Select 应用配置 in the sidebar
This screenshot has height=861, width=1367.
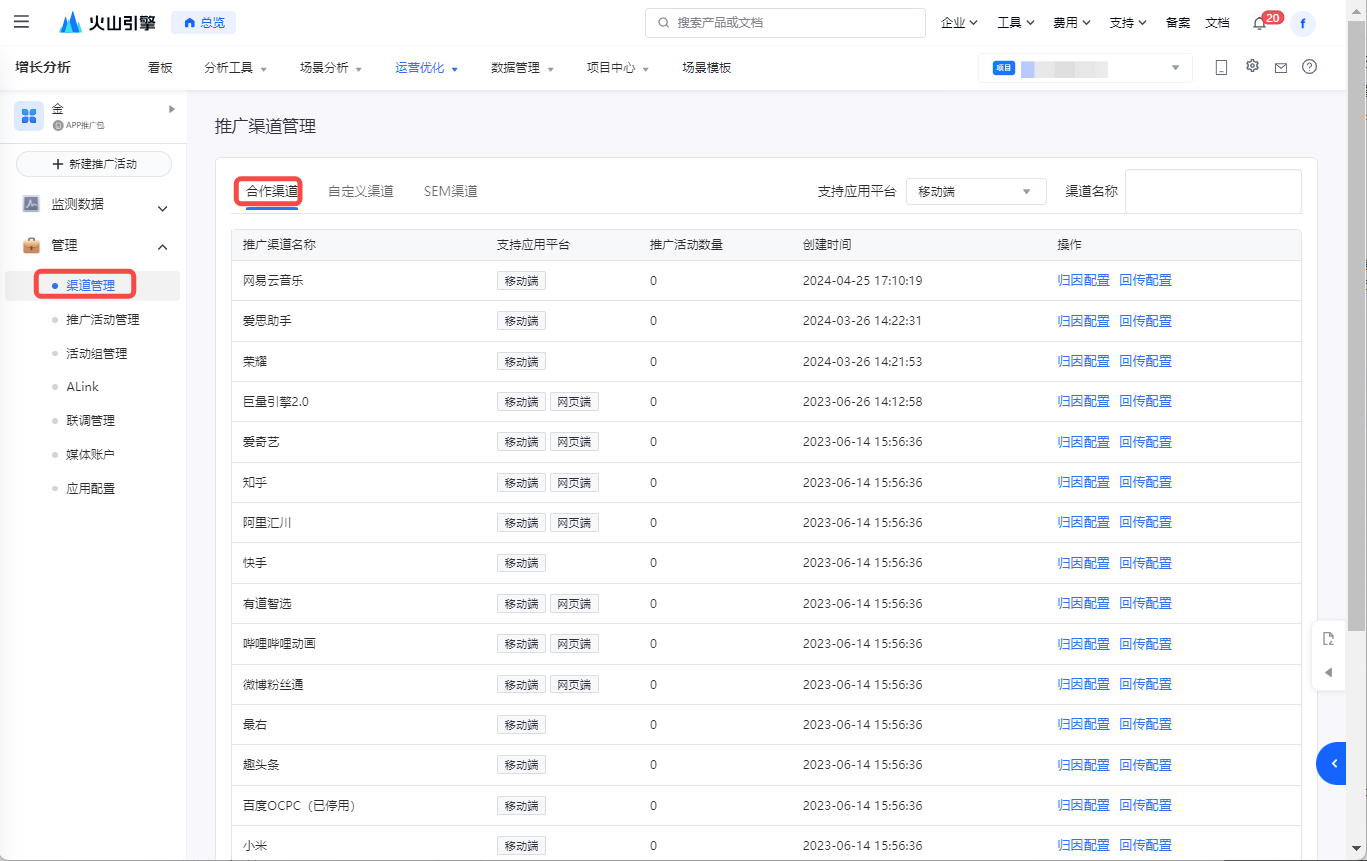click(90, 489)
